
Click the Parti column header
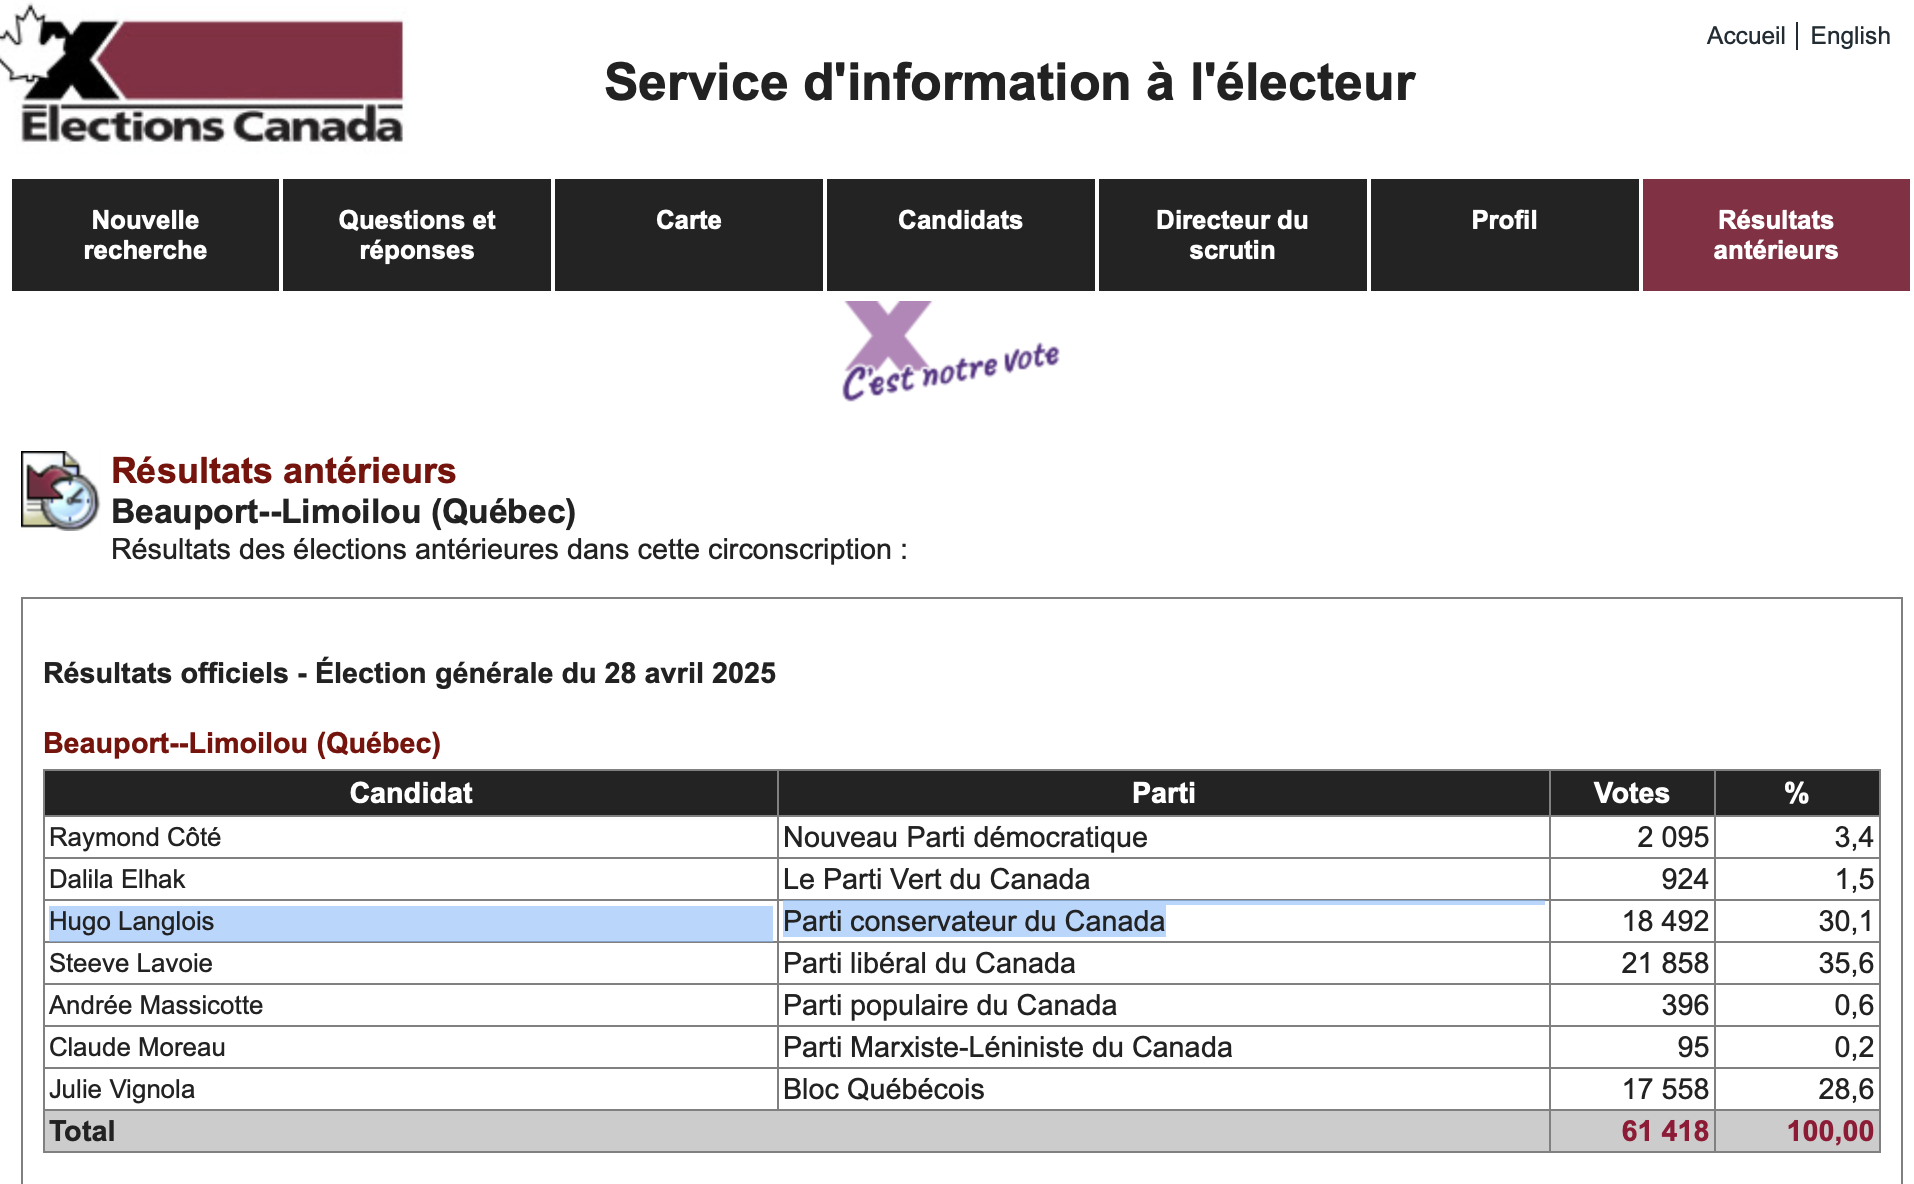pyautogui.click(x=1163, y=793)
